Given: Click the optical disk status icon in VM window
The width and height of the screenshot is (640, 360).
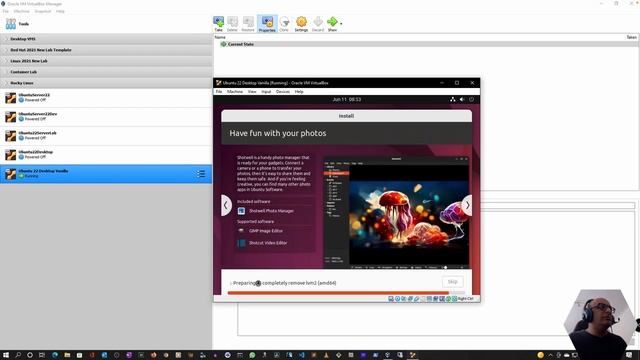Looking at the screenshot, I should [x=397, y=299].
